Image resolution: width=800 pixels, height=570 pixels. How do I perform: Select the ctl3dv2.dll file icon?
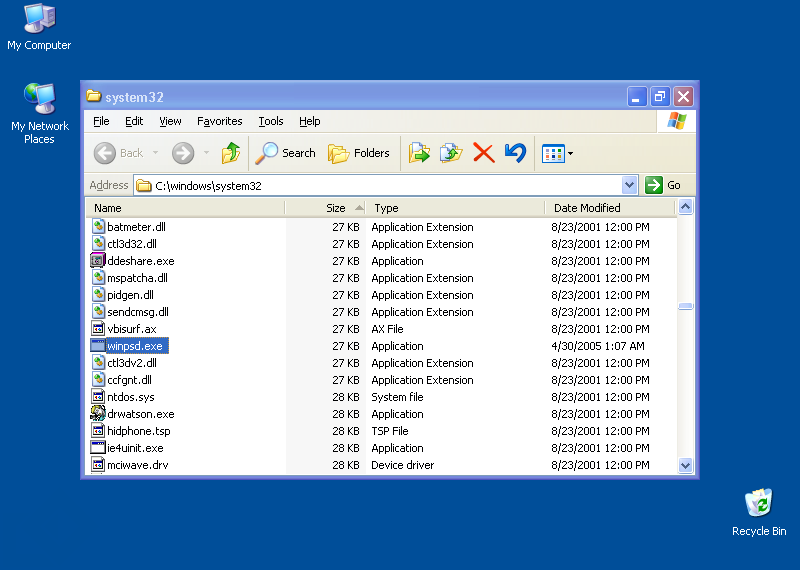point(98,362)
